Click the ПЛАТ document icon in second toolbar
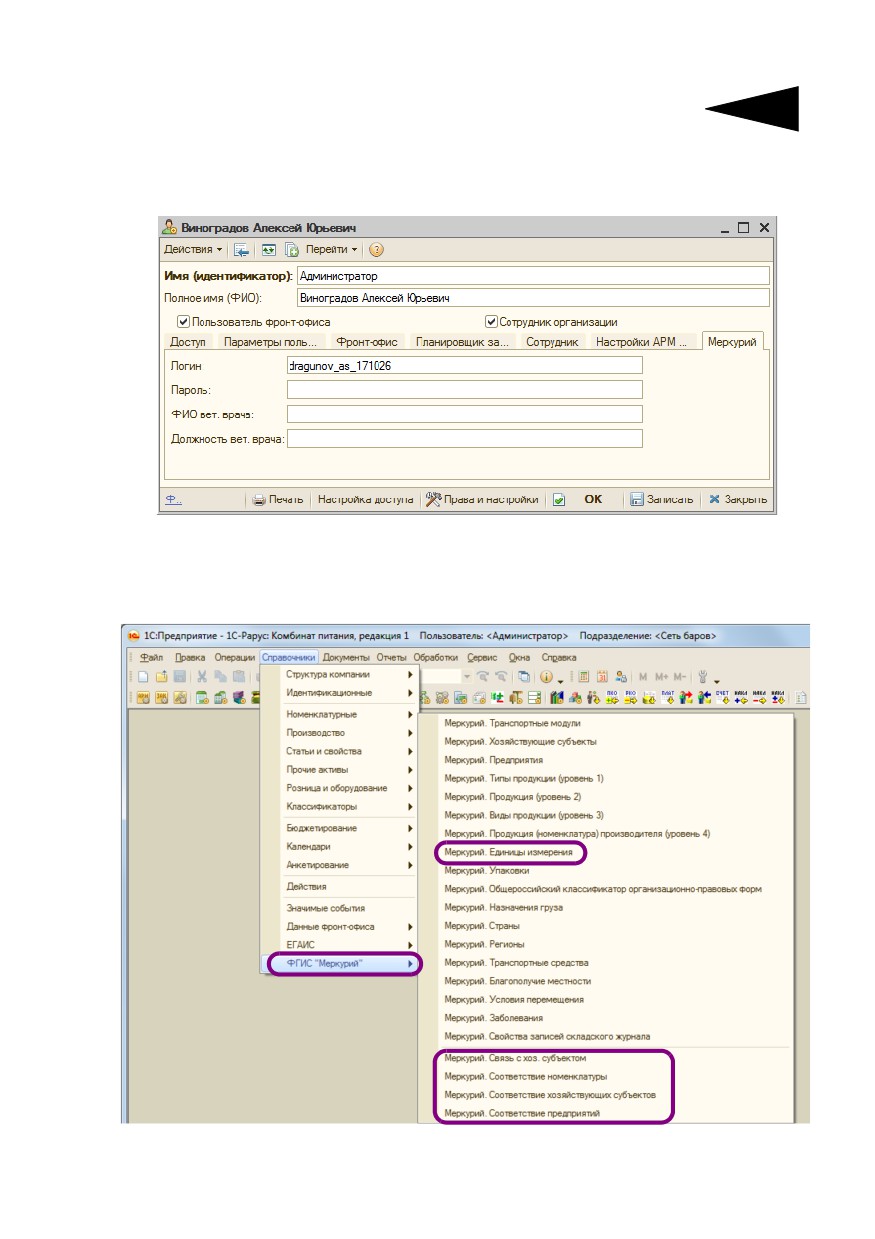The width and height of the screenshot is (875, 1239). (x=668, y=696)
